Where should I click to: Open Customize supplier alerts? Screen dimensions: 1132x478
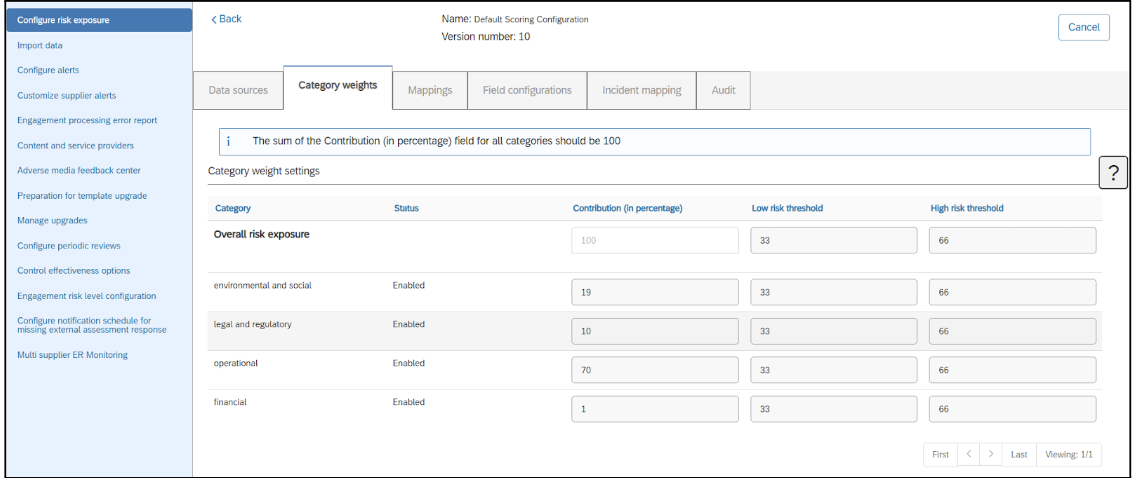click(x=66, y=95)
